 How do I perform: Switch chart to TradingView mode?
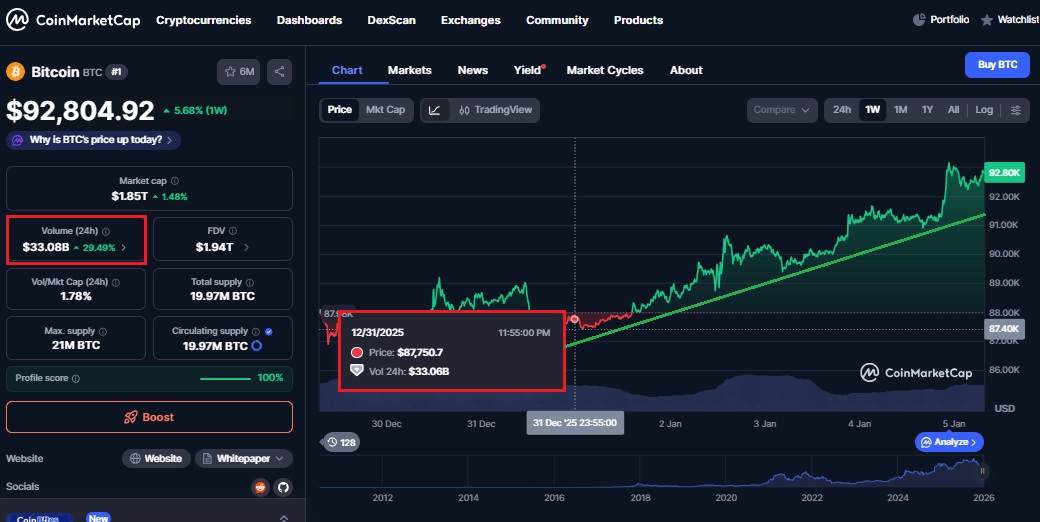point(495,110)
